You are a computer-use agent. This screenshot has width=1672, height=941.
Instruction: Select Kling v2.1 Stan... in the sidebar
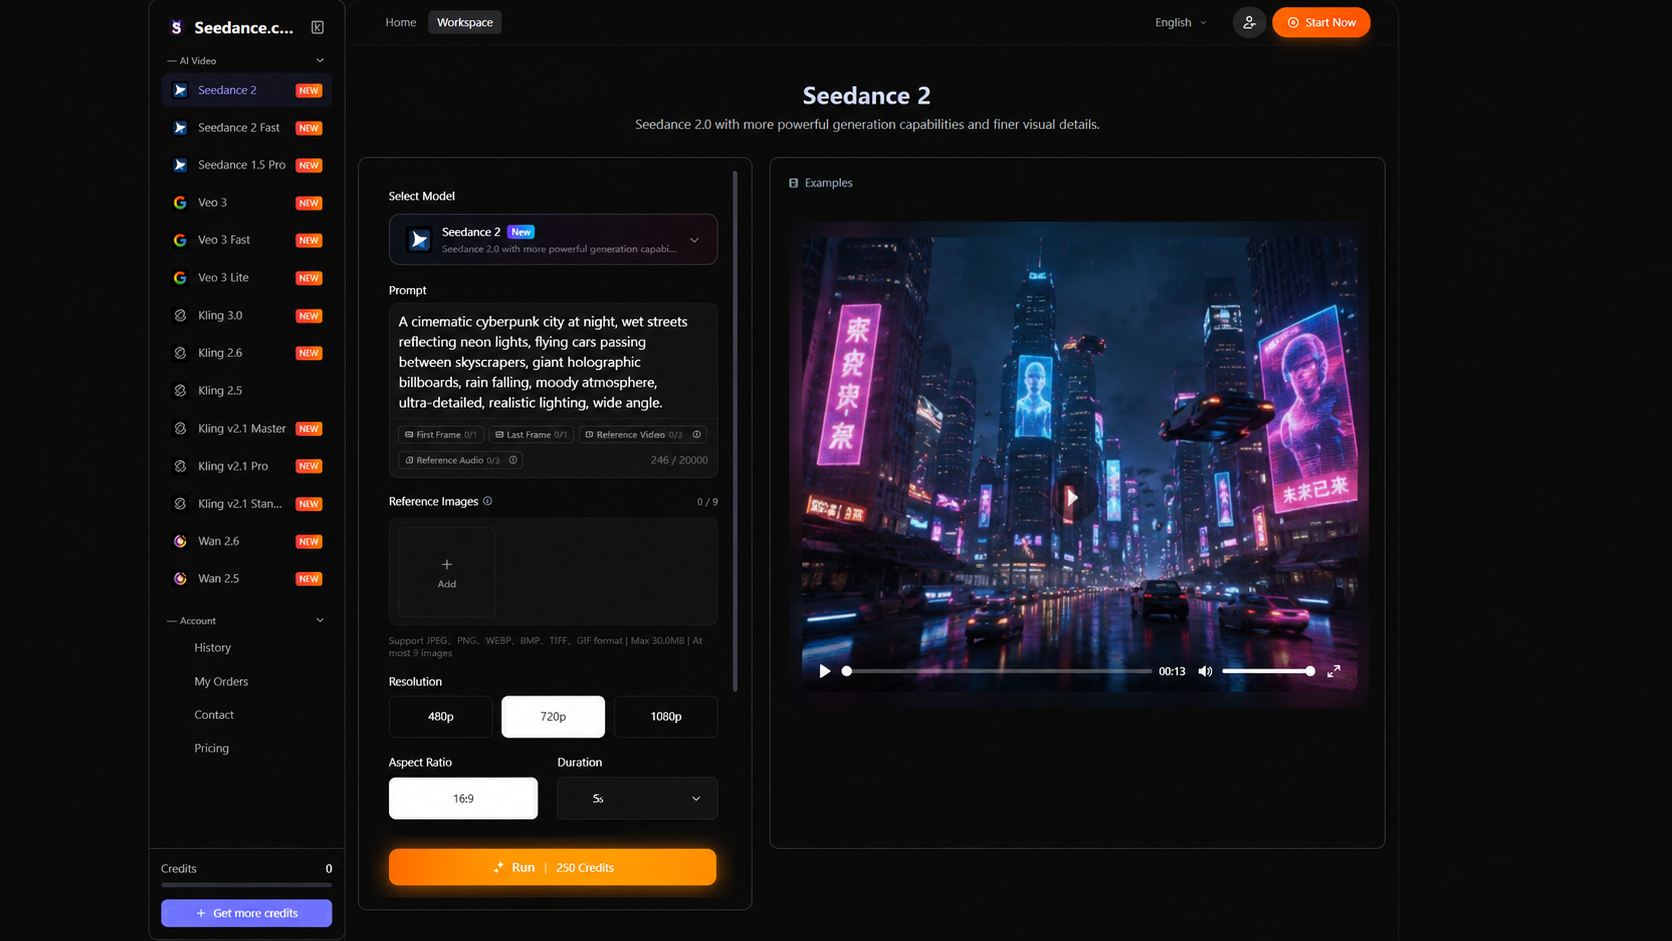tap(246, 504)
